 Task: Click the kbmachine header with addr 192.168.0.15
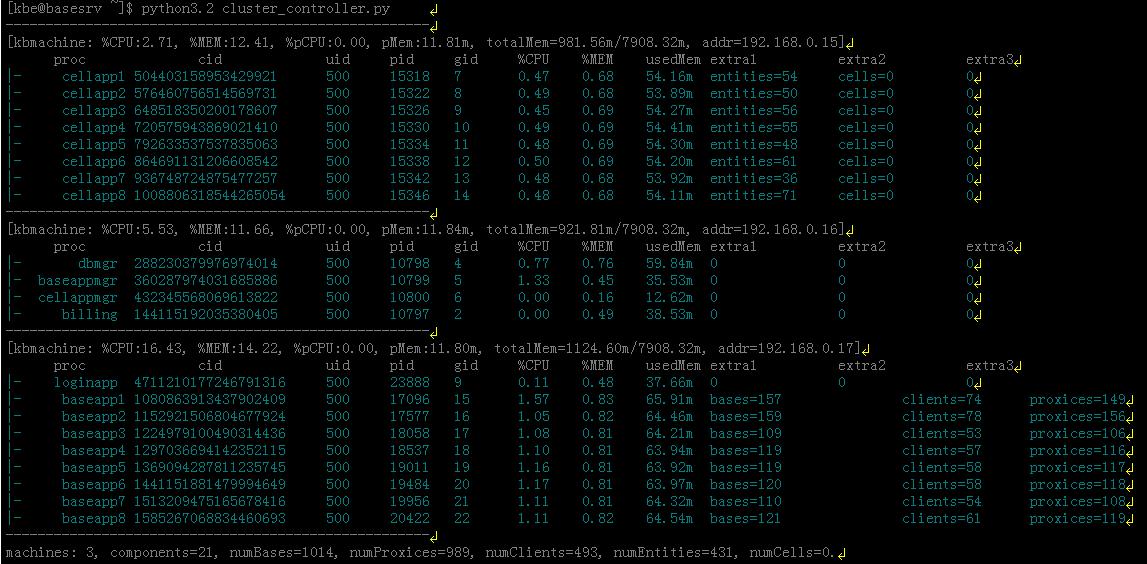425,43
